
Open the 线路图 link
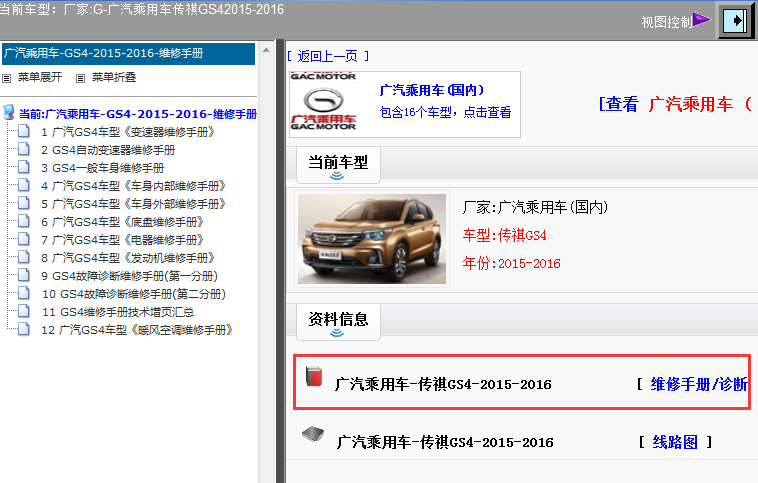pos(675,442)
